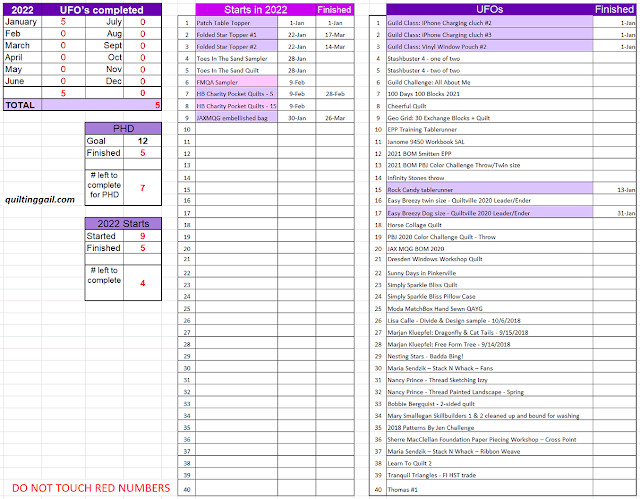Click the red January count 5 cell
640x499 pixels.
point(63,22)
